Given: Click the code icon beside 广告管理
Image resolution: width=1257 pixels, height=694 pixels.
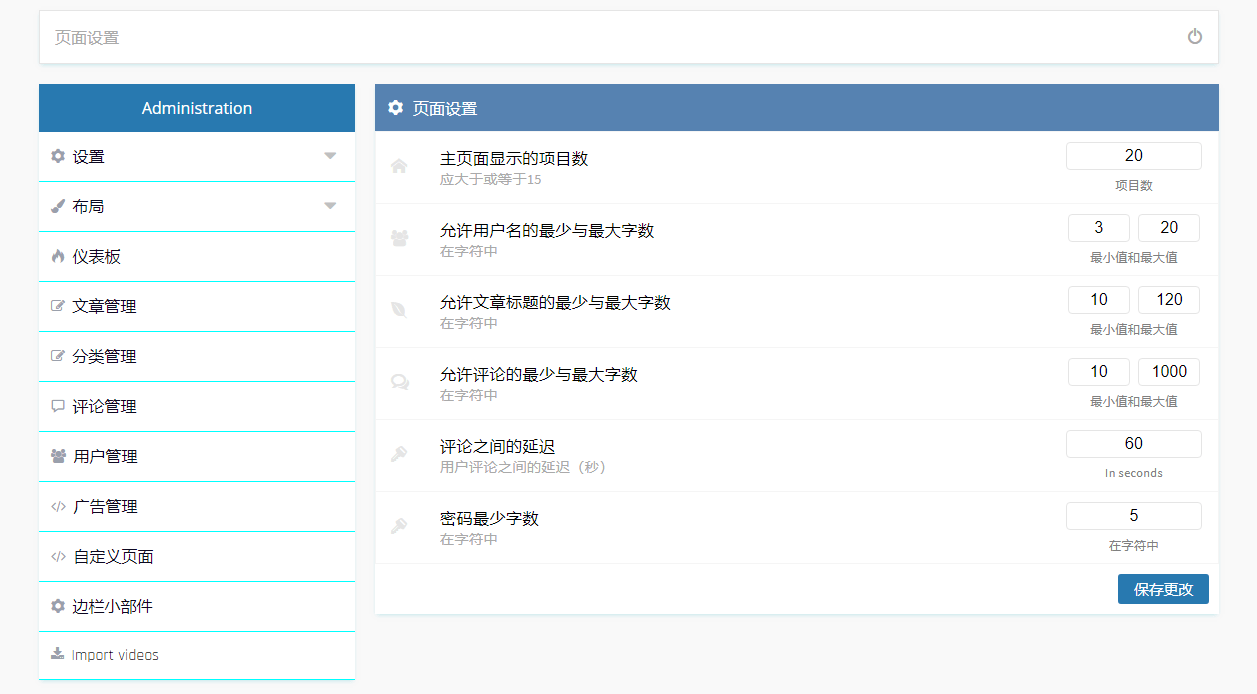Looking at the screenshot, I should click(x=58, y=506).
